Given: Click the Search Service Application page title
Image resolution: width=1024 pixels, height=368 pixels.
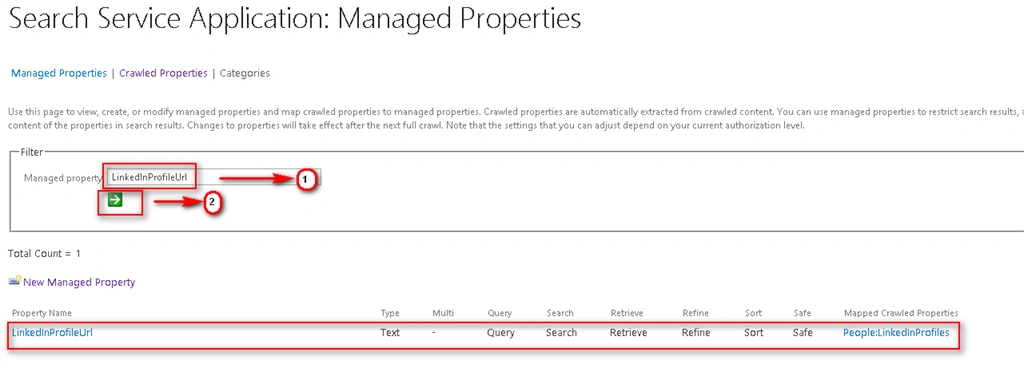Looking at the screenshot, I should pyautogui.click(x=295, y=20).
